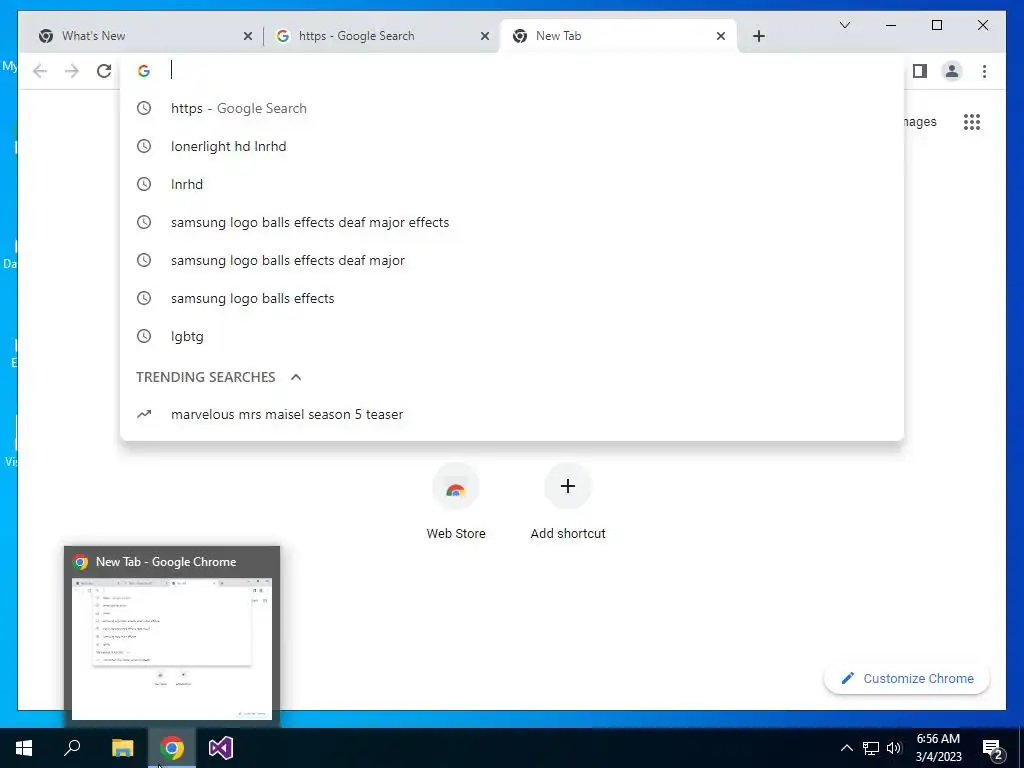Collapse the Trending Searches section
Image resolution: width=1024 pixels, height=768 pixels.
(296, 377)
